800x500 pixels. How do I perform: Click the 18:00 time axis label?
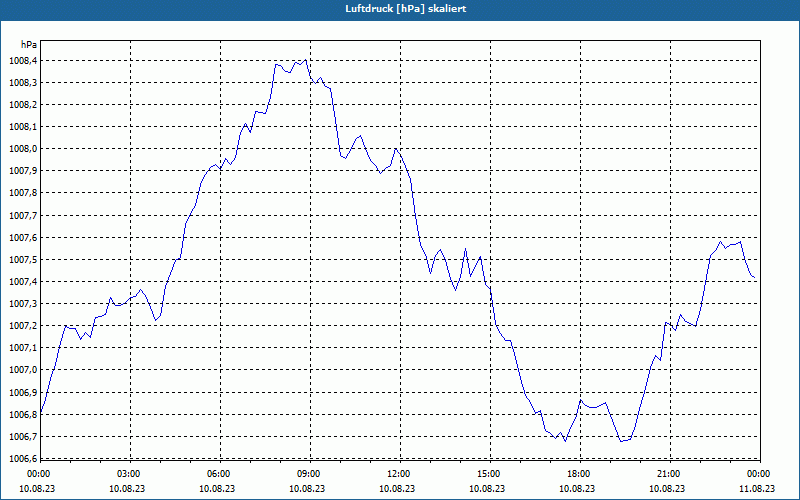580,474
